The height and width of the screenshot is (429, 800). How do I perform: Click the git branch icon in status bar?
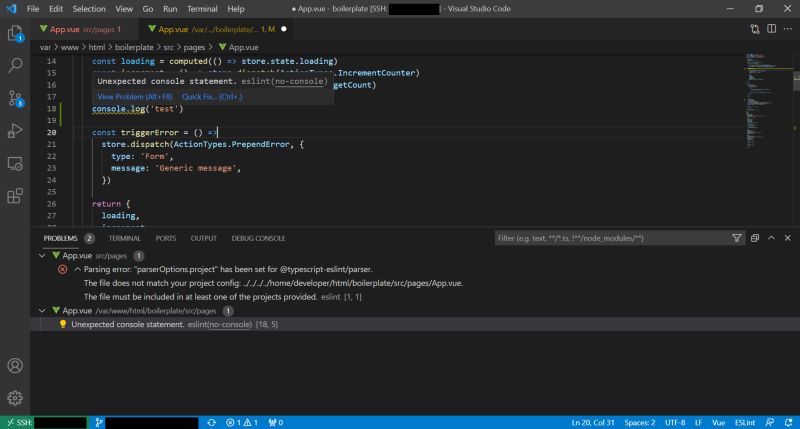tap(99, 422)
